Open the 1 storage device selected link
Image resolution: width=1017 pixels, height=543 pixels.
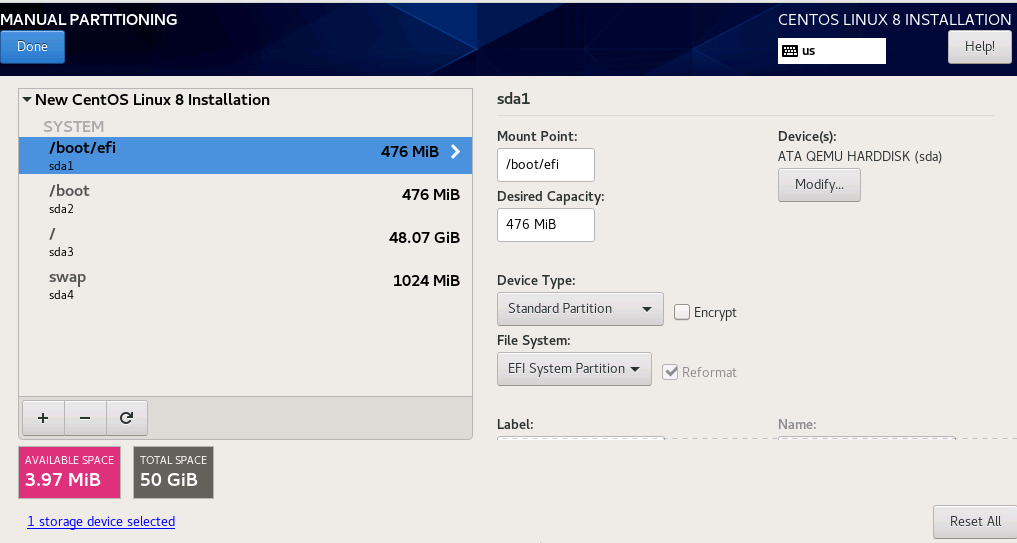tap(101, 522)
